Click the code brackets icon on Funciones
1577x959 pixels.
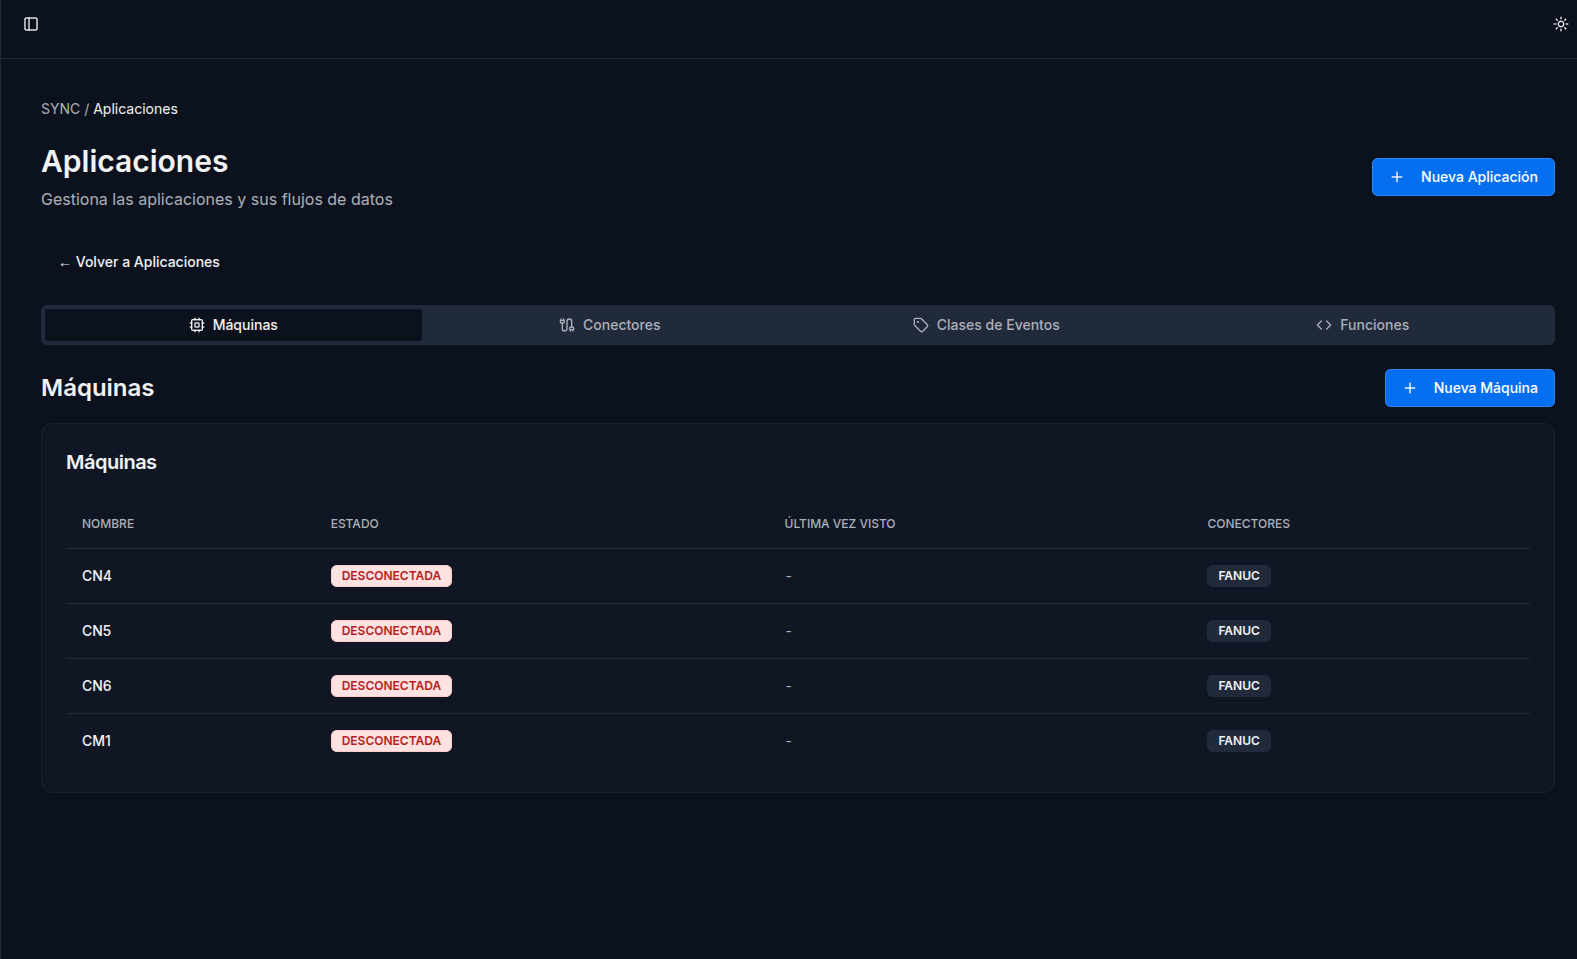pyautogui.click(x=1324, y=325)
